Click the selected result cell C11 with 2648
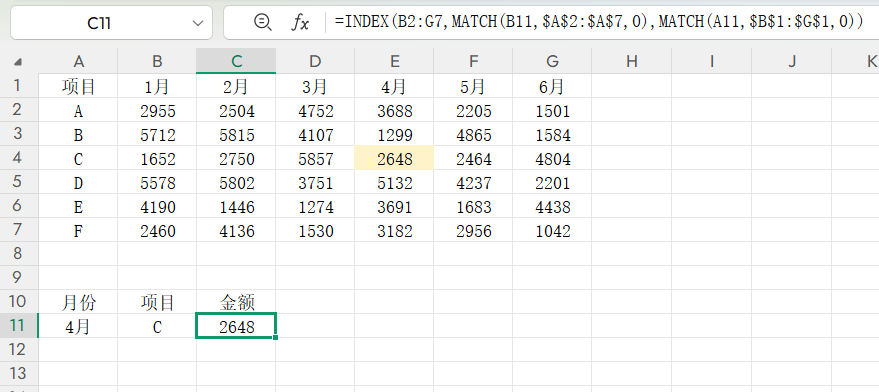Image resolution: width=879 pixels, height=392 pixels. (236, 326)
